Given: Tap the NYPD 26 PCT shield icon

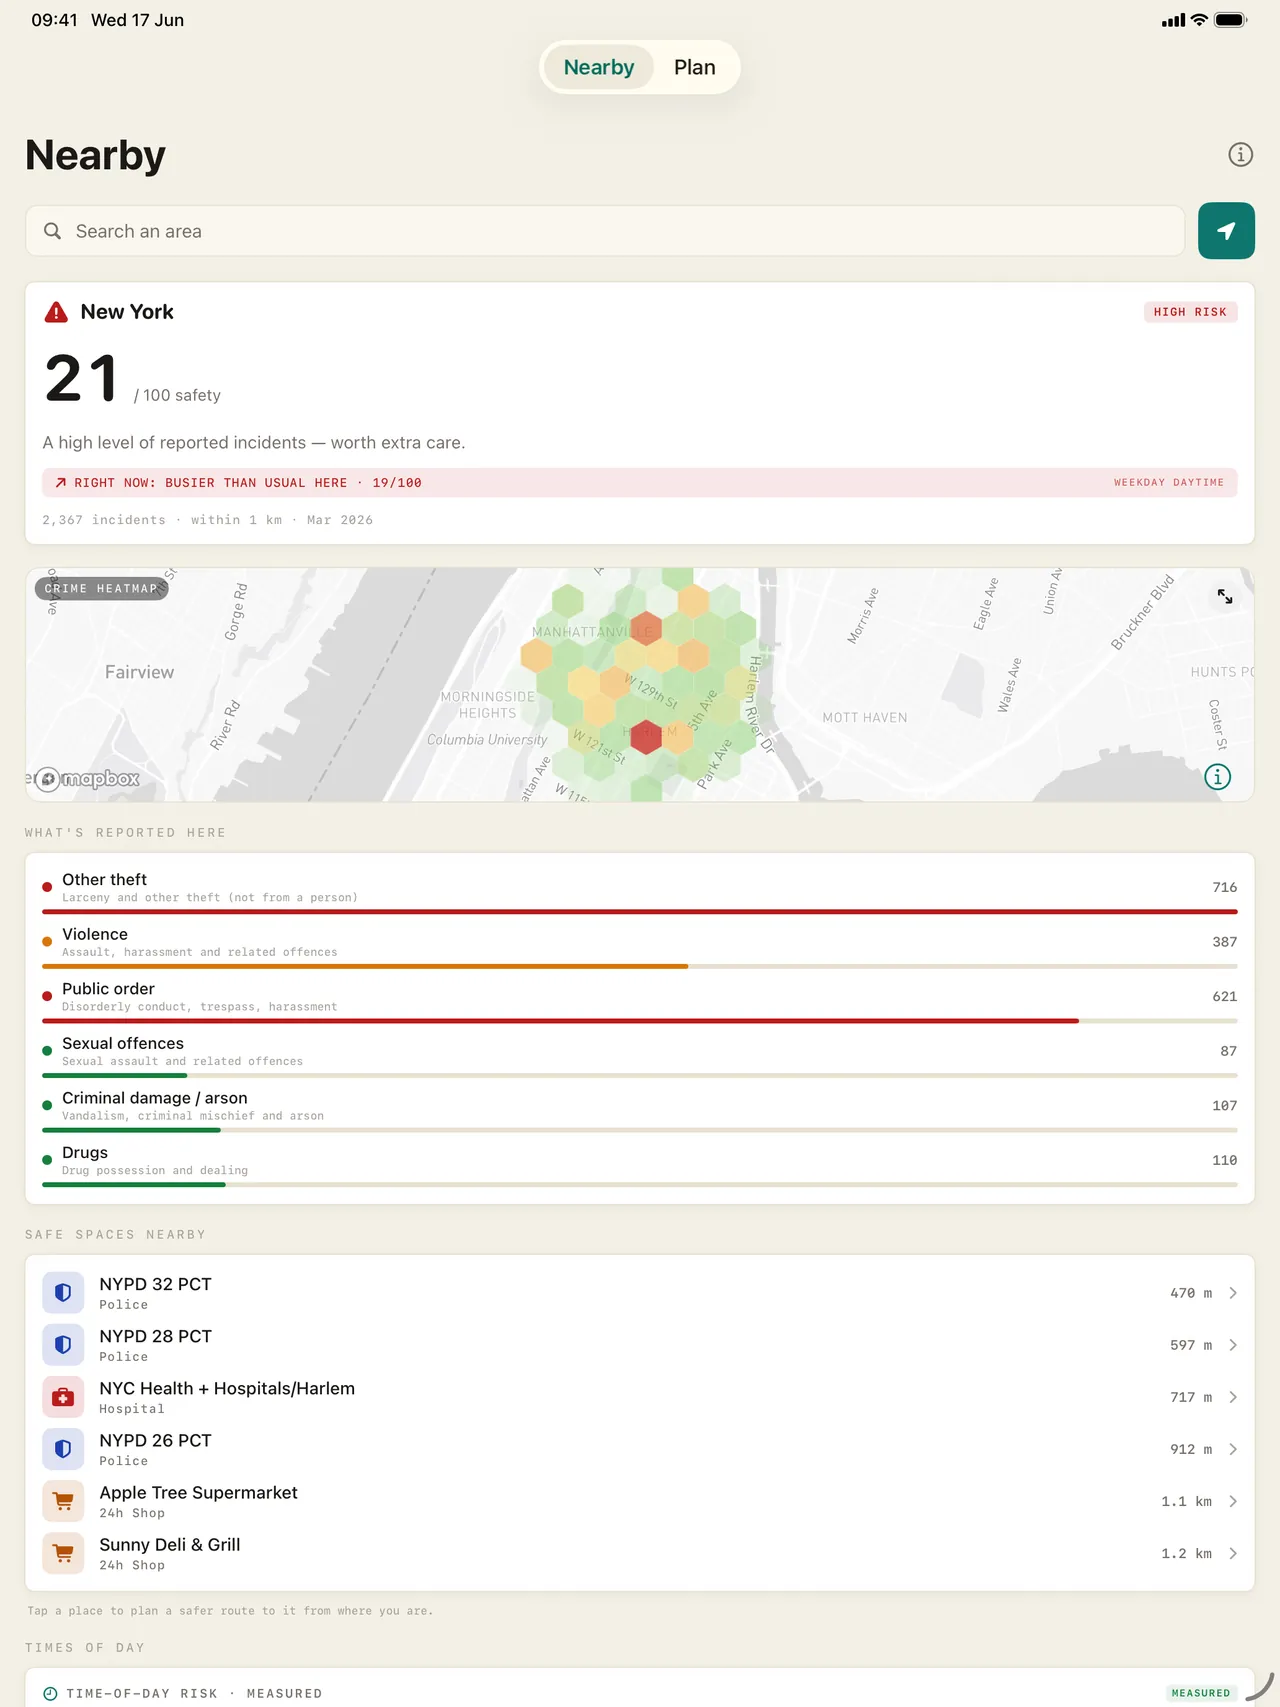Looking at the screenshot, I should 63,1449.
